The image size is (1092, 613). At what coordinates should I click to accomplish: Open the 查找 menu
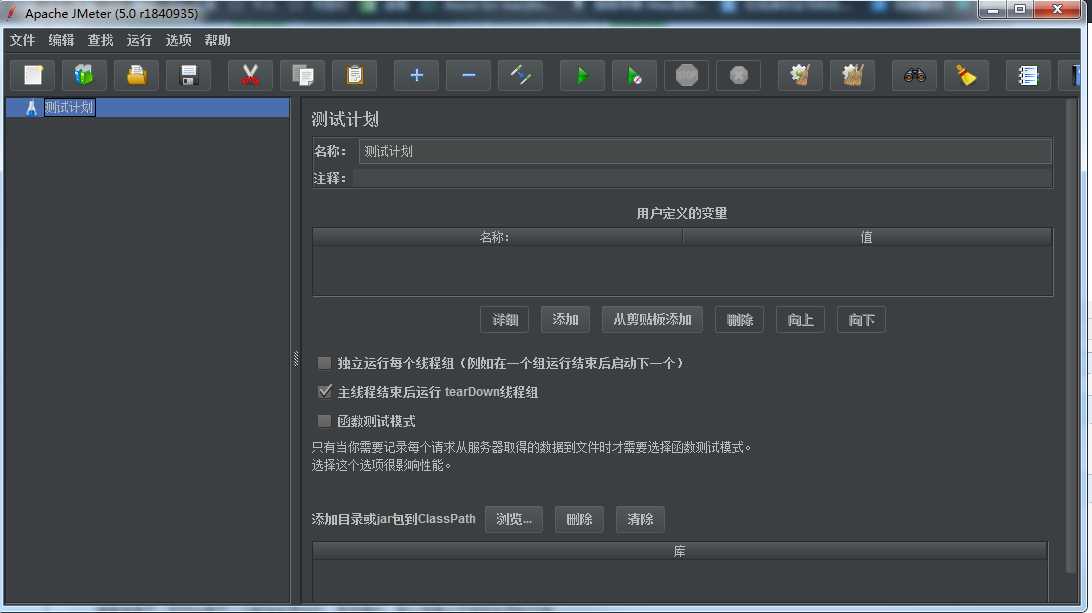[x=100, y=40]
